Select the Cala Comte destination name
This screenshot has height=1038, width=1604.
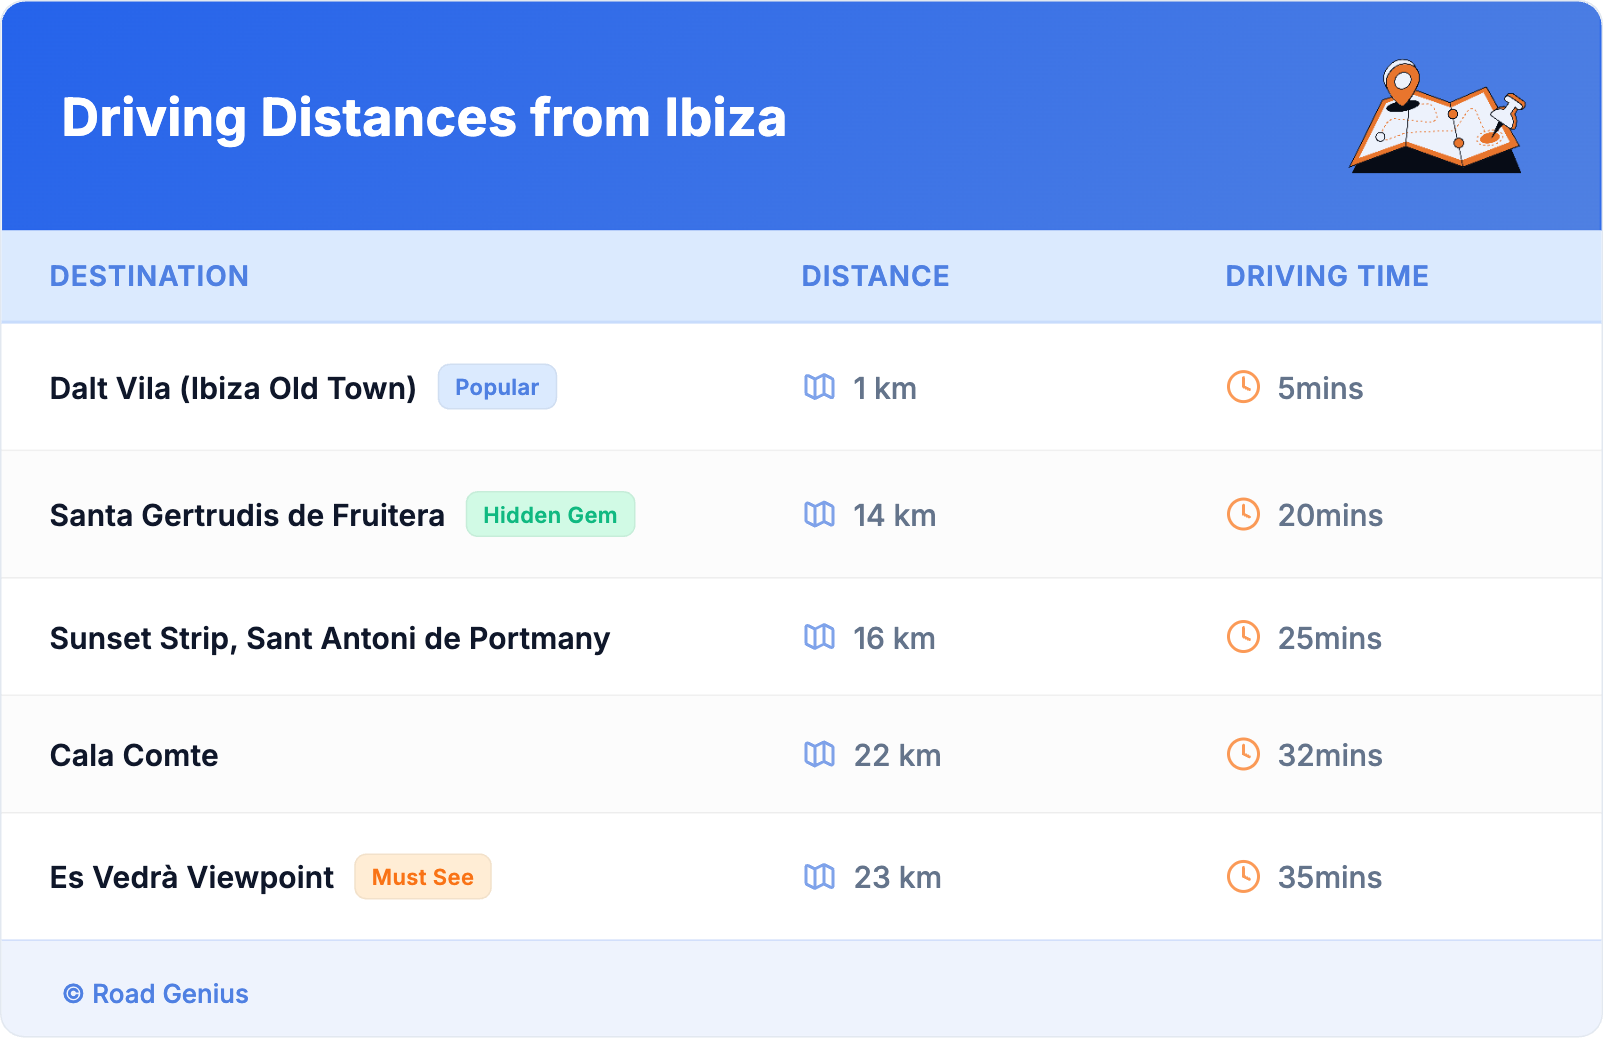134,755
